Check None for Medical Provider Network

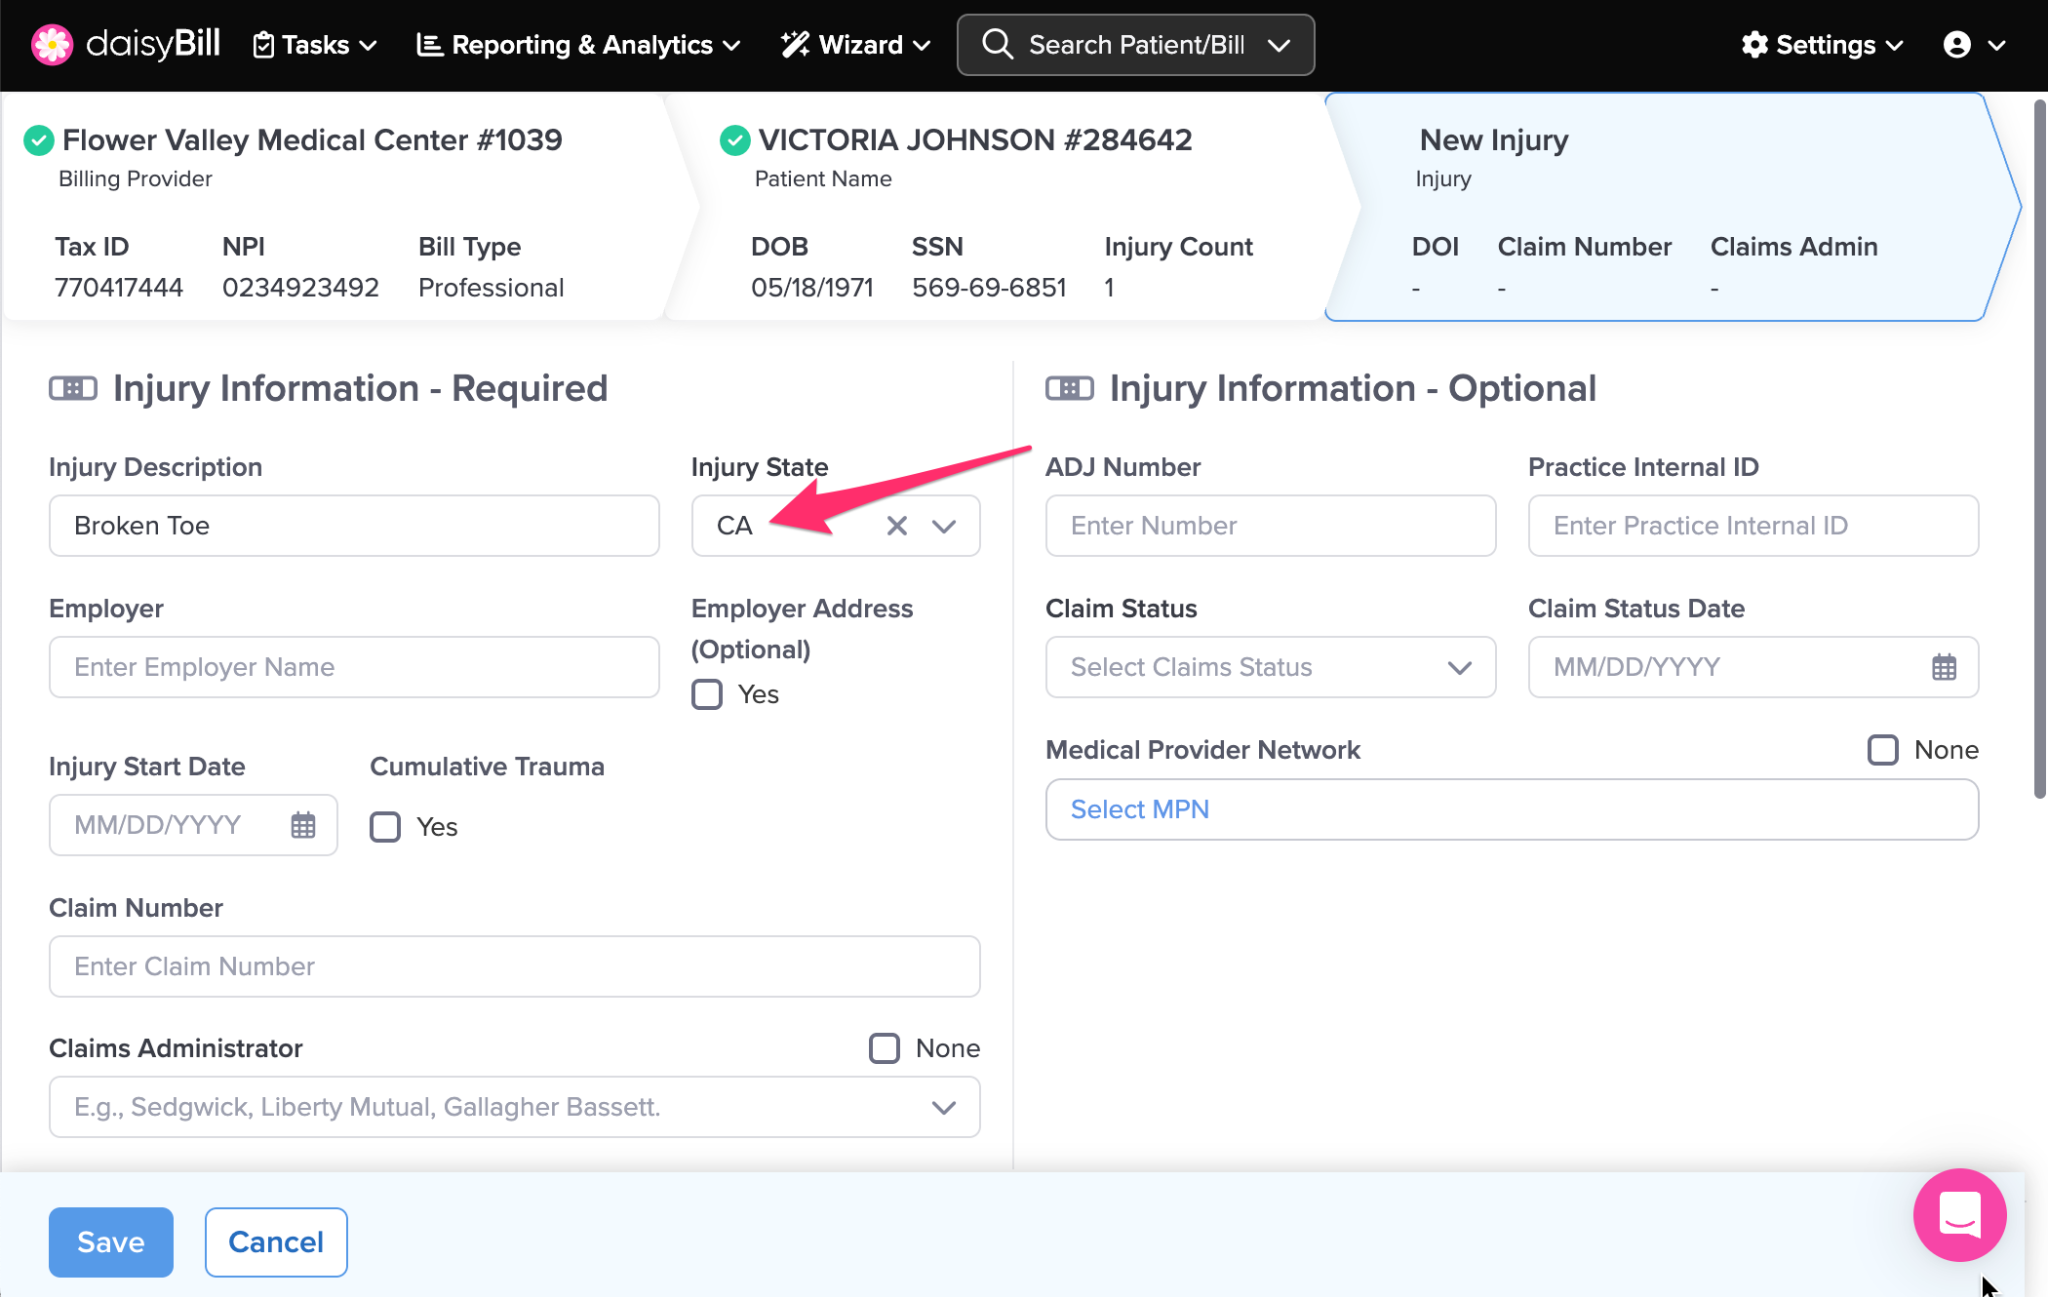click(1882, 750)
